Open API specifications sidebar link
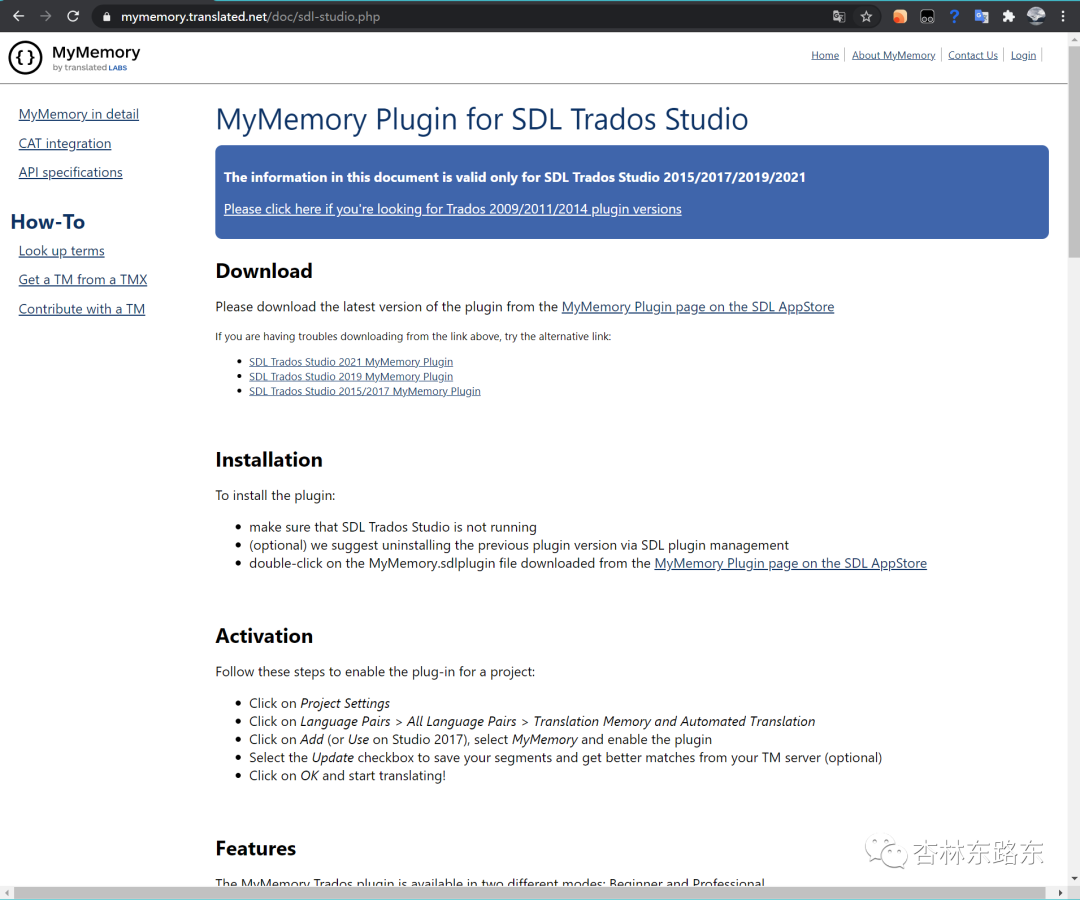The height and width of the screenshot is (900, 1080). coord(70,172)
